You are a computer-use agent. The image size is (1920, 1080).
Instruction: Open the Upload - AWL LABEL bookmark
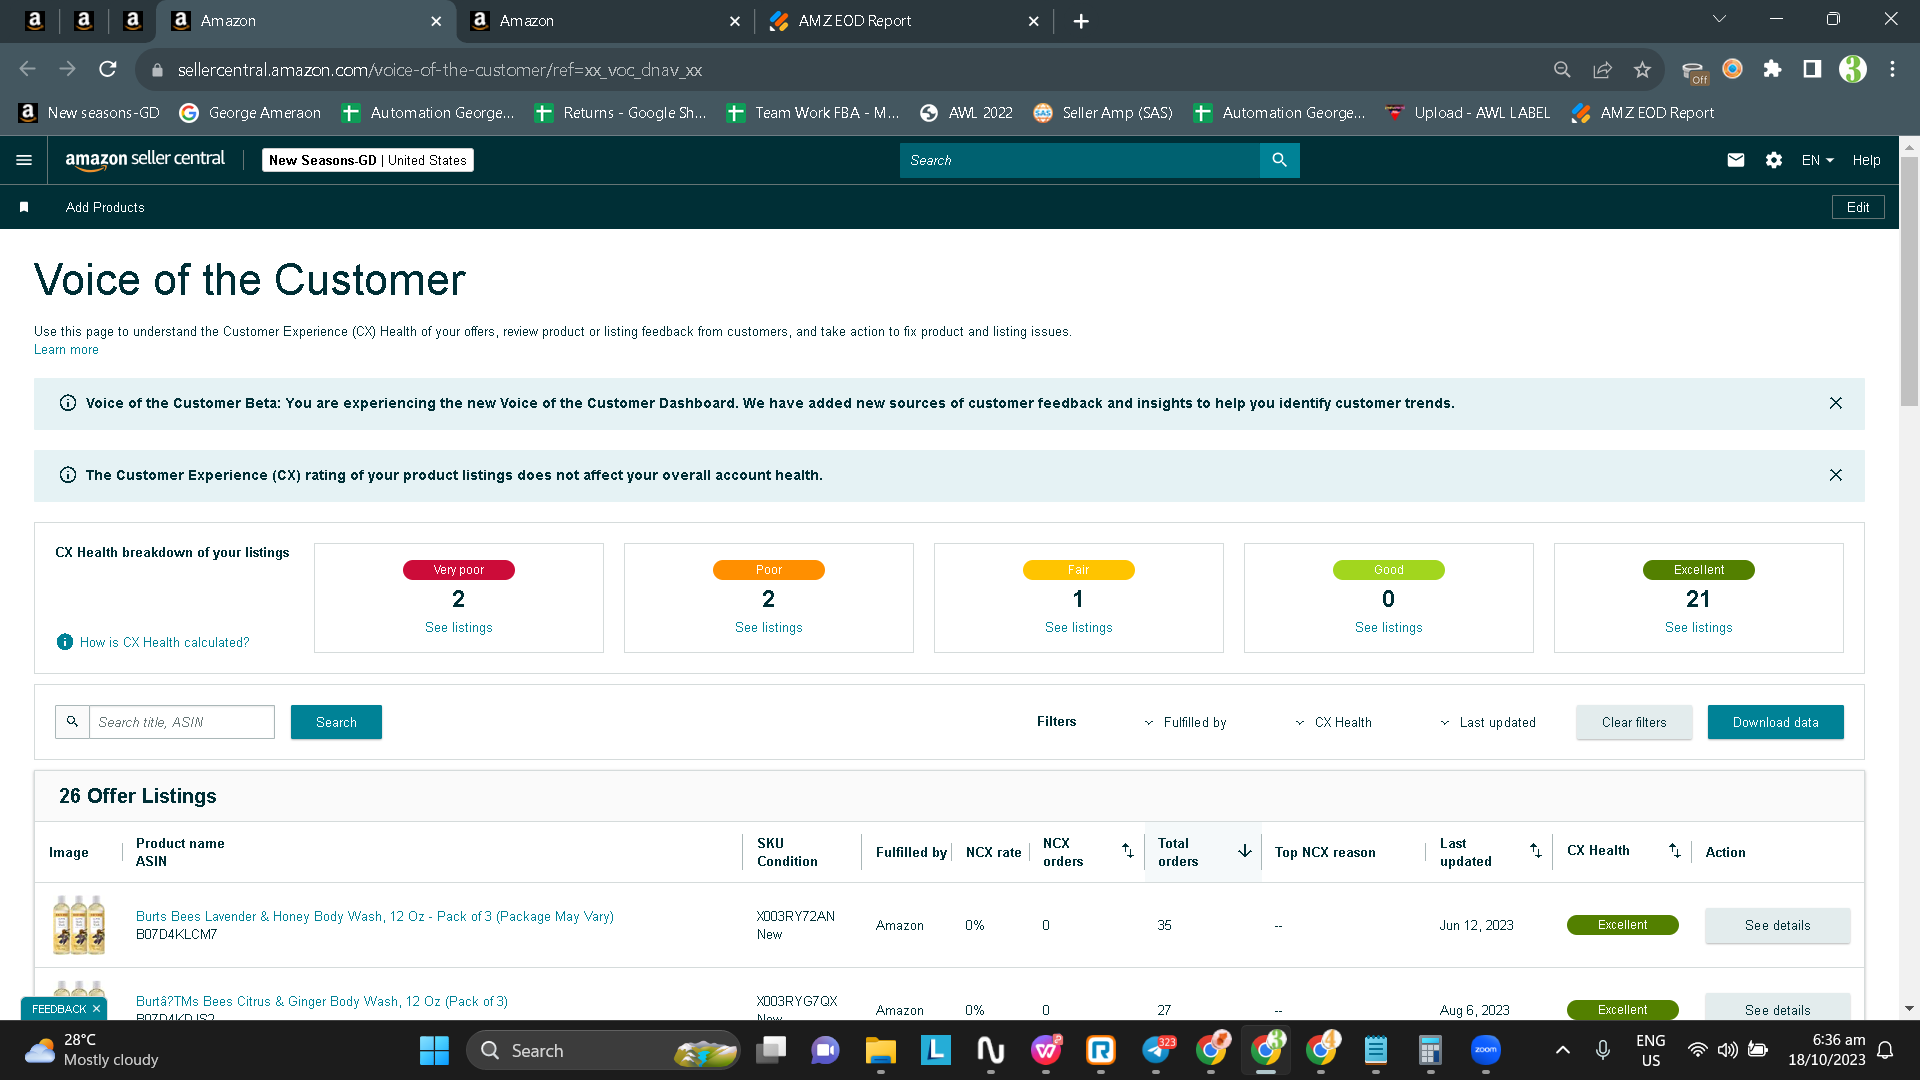[1467, 113]
